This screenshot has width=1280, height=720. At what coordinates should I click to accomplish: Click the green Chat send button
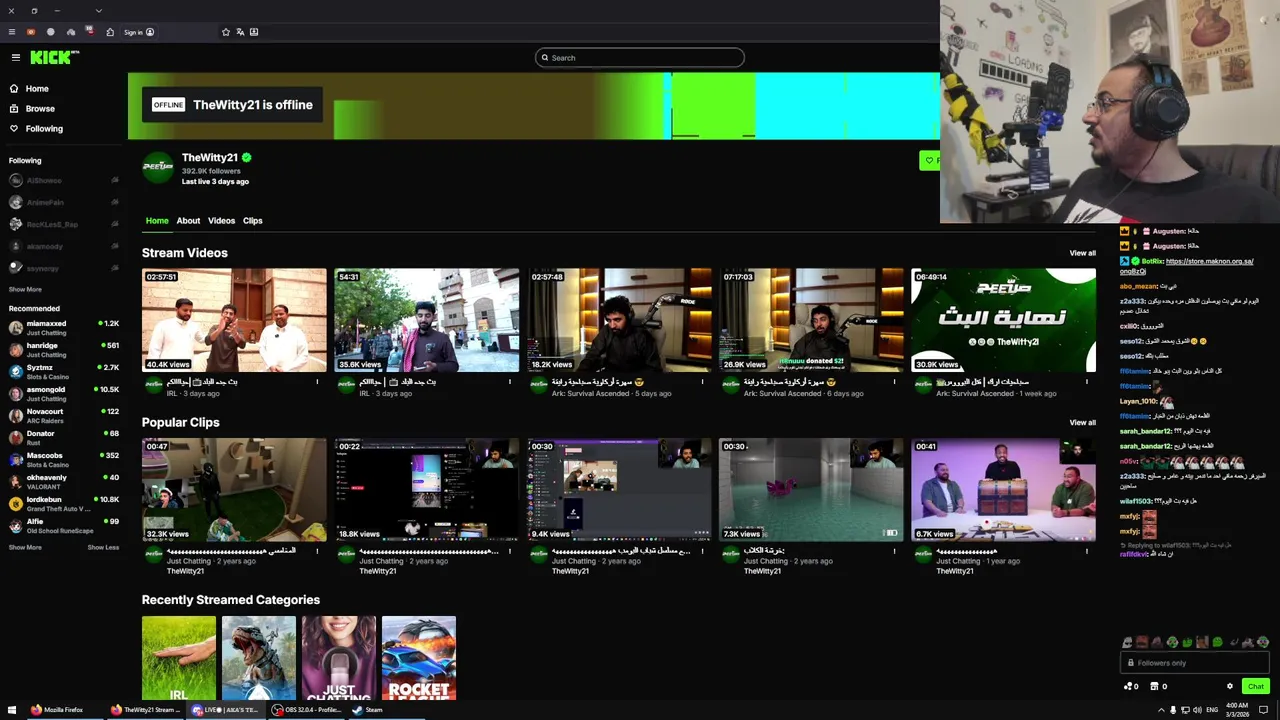pyautogui.click(x=1256, y=686)
